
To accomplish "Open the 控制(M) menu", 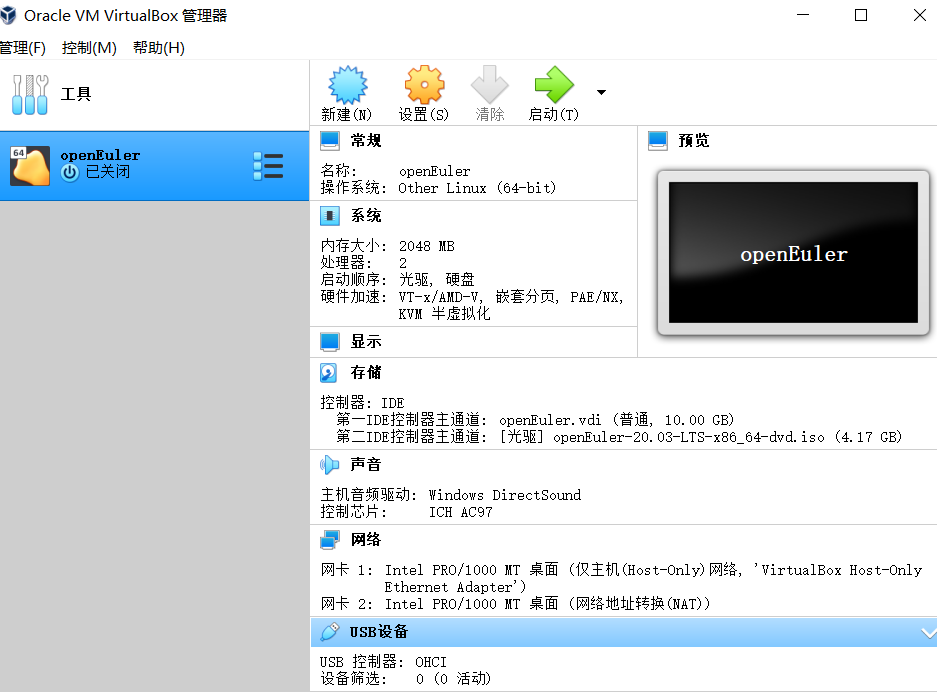I will click(x=88, y=47).
